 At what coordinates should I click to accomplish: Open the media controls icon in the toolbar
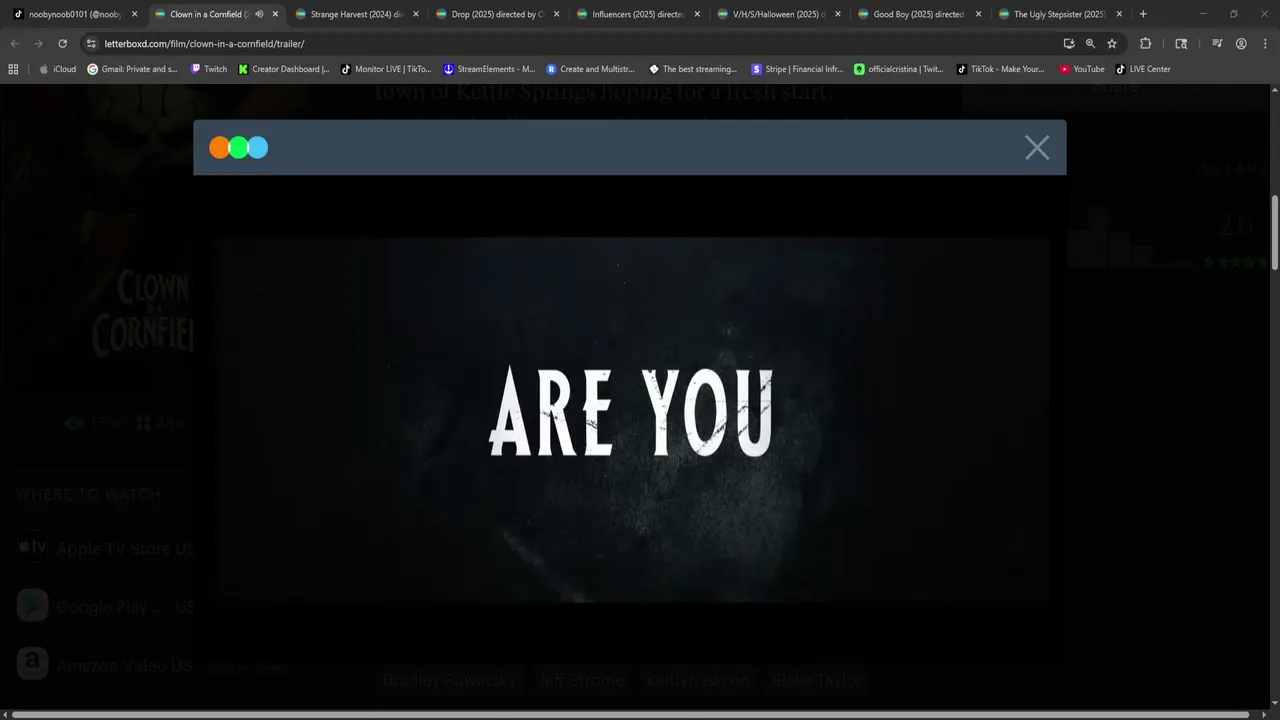(1217, 44)
